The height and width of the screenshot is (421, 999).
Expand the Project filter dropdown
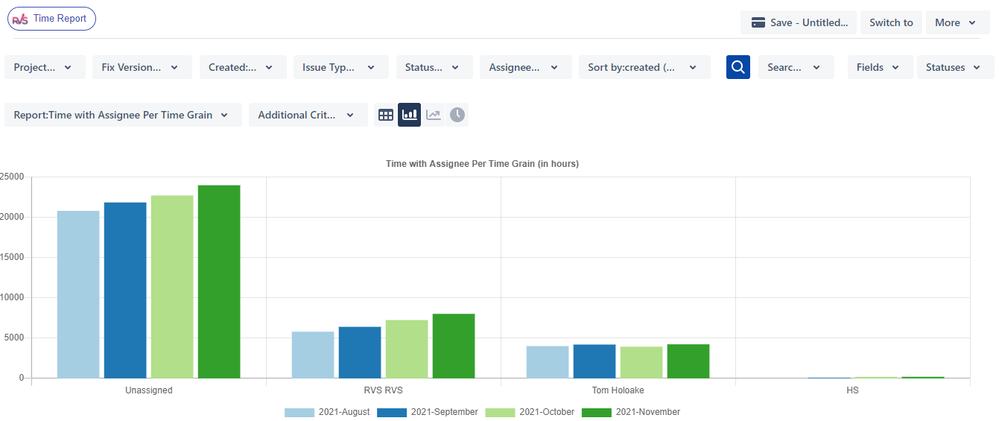coord(43,67)
